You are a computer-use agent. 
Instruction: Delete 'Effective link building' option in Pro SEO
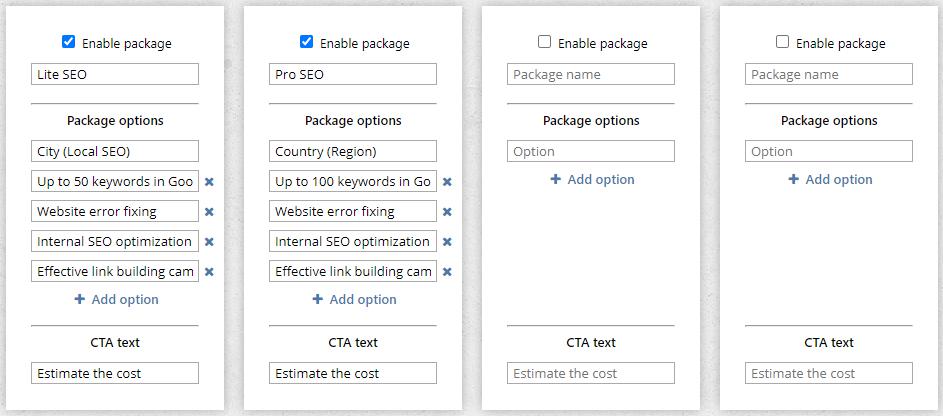[x=447, y=272]
